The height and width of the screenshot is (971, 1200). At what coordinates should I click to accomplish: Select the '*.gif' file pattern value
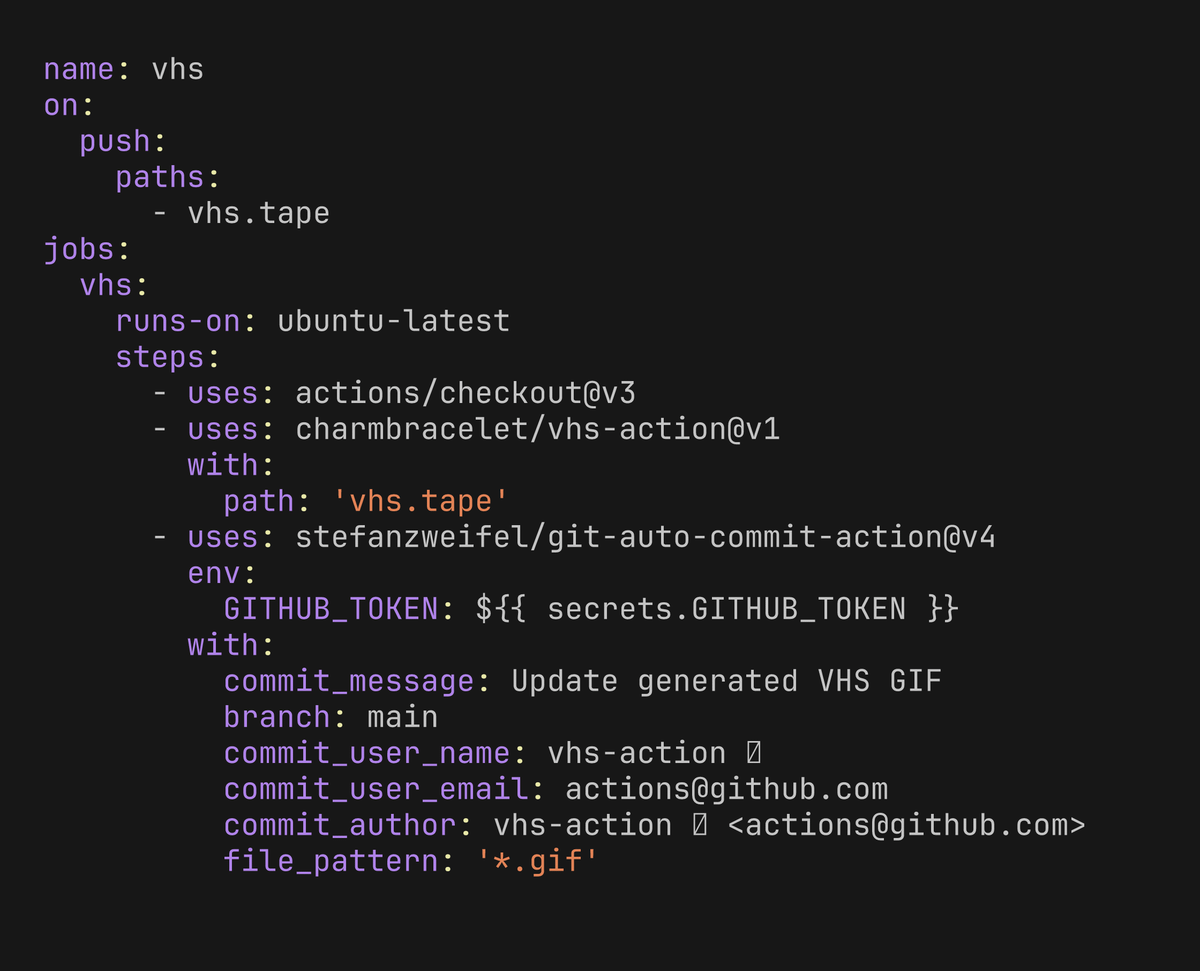coord(537,861)
